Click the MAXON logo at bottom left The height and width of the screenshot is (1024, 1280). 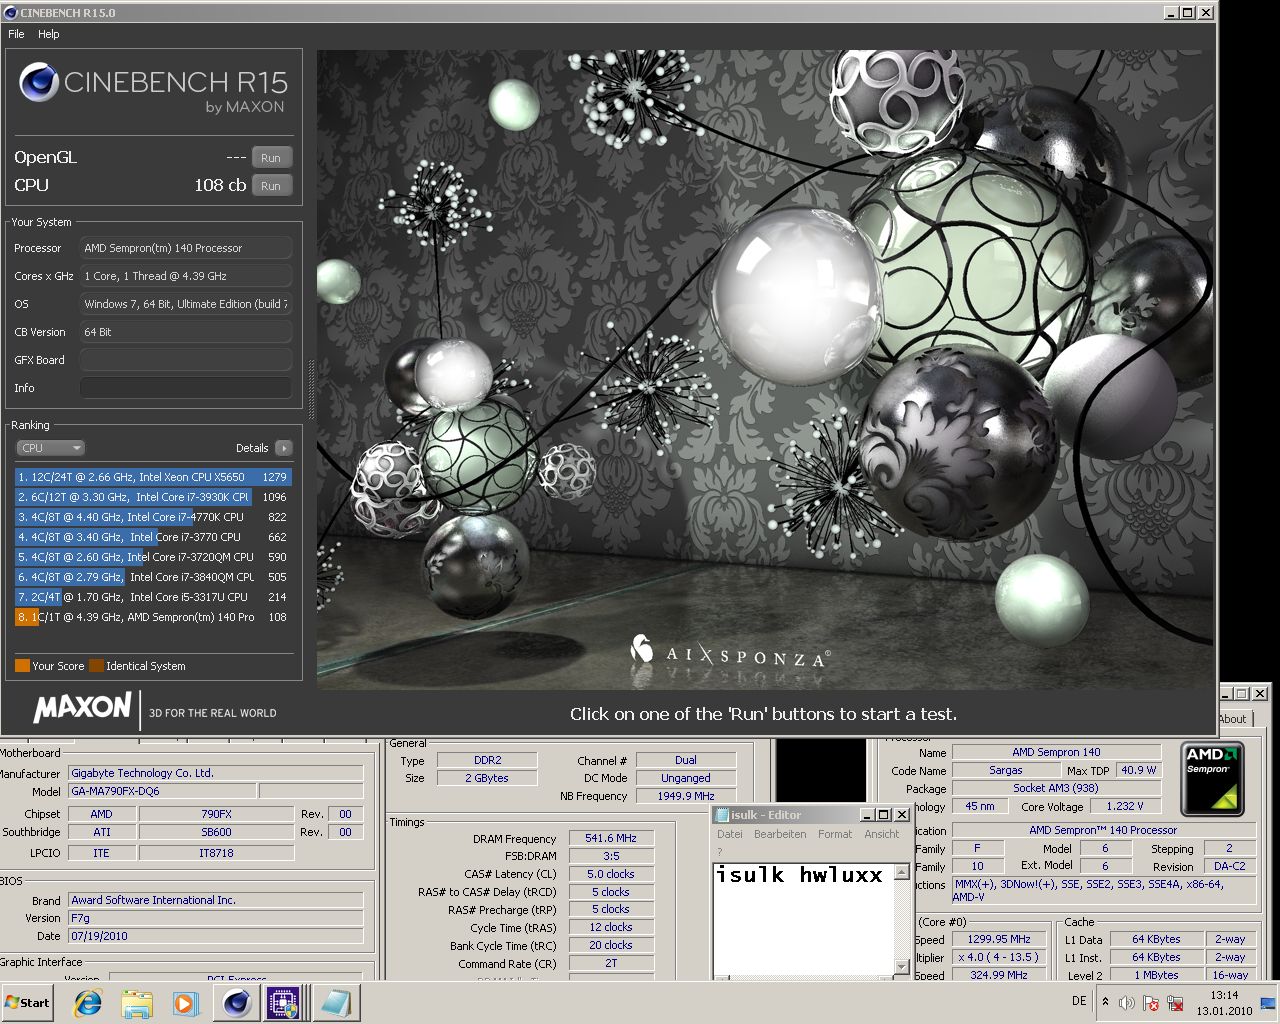(82, 708)
